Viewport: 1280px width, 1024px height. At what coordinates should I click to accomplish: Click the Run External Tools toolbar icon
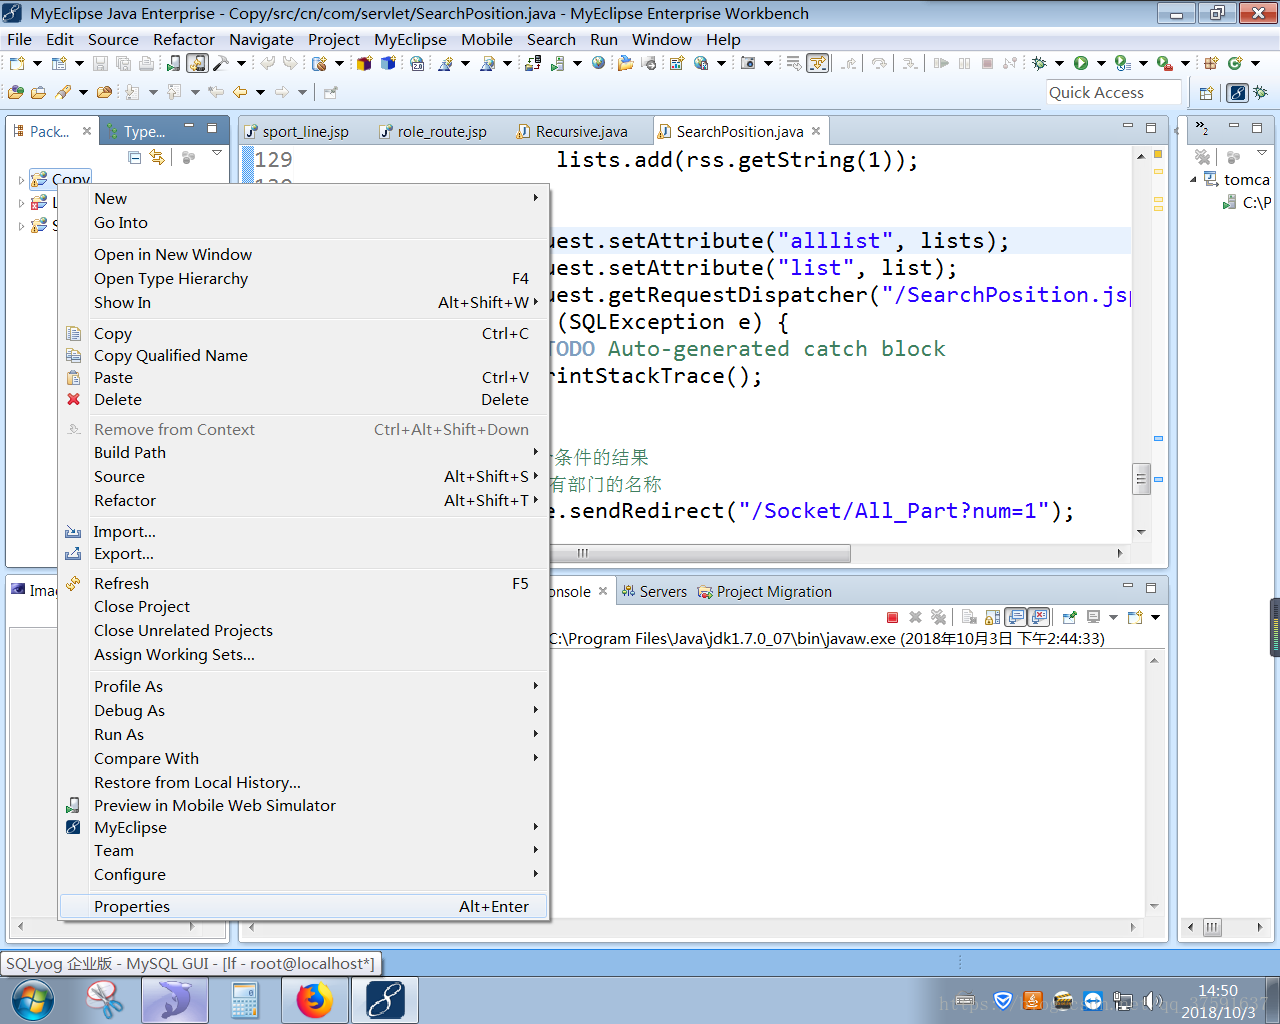1164,63
